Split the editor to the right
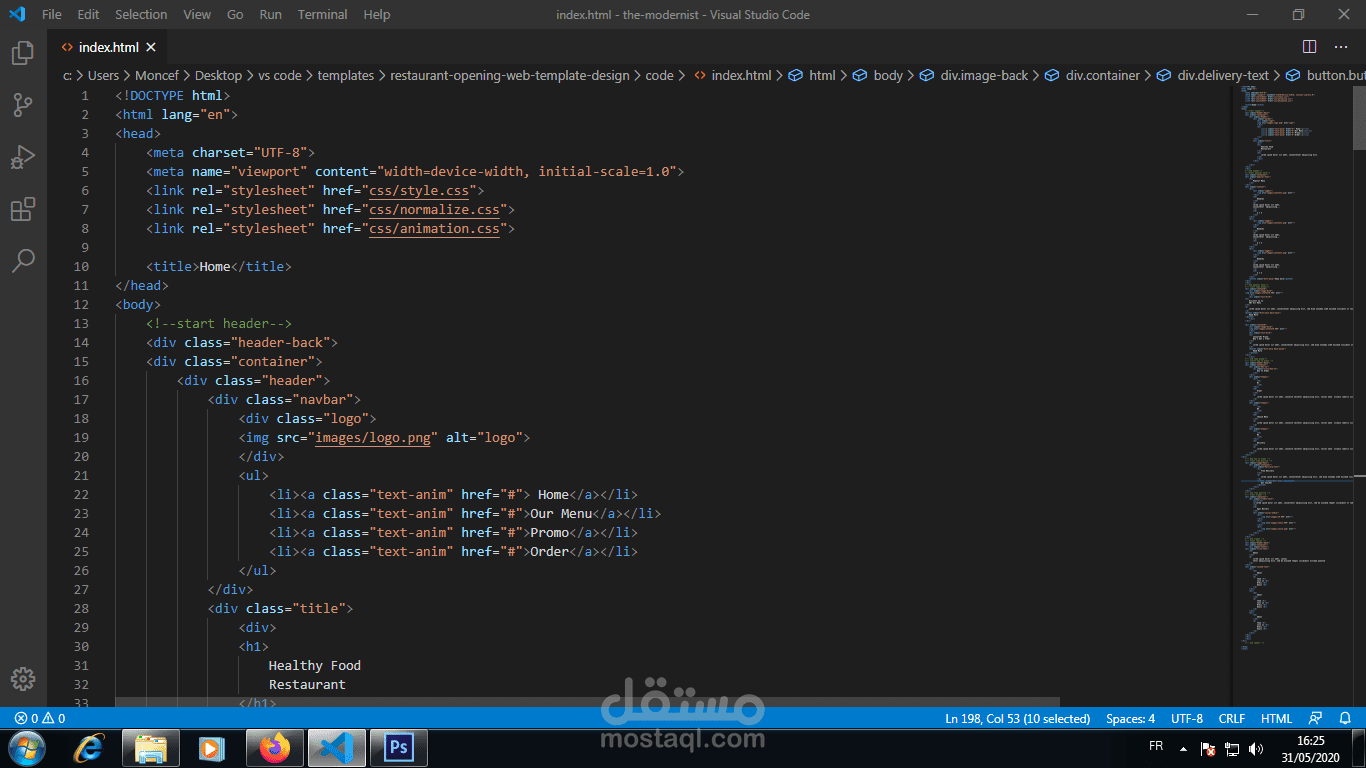 (x=1309, y=47)
